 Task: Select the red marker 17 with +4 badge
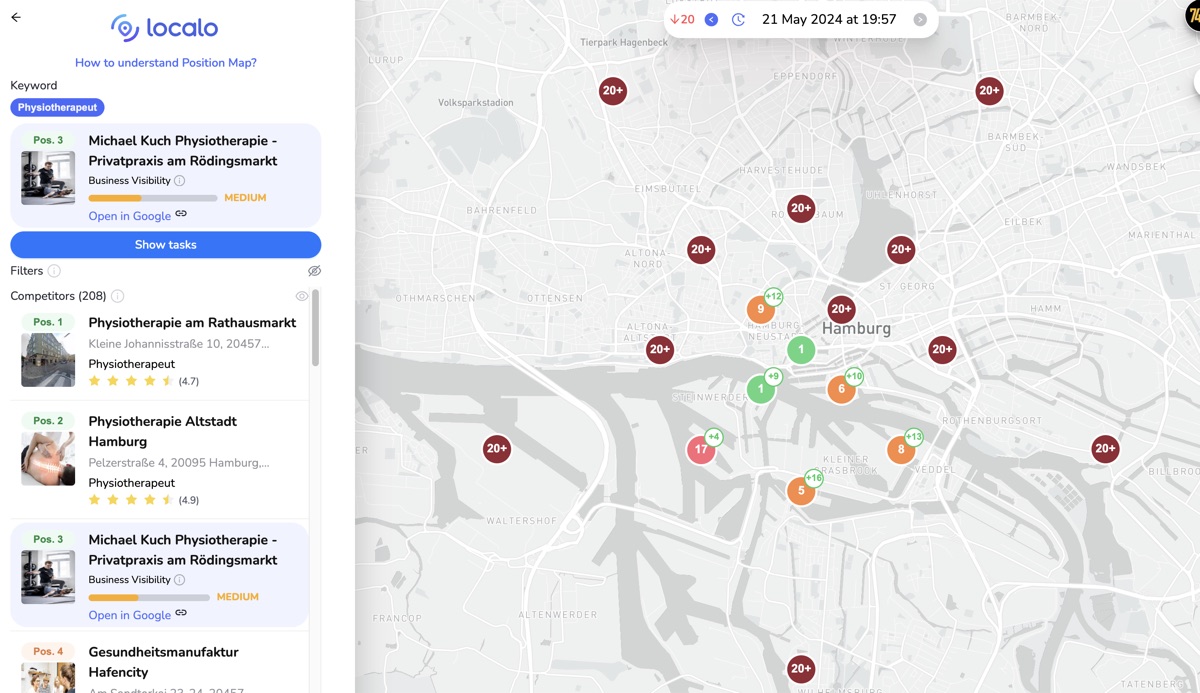pos(701,449)
